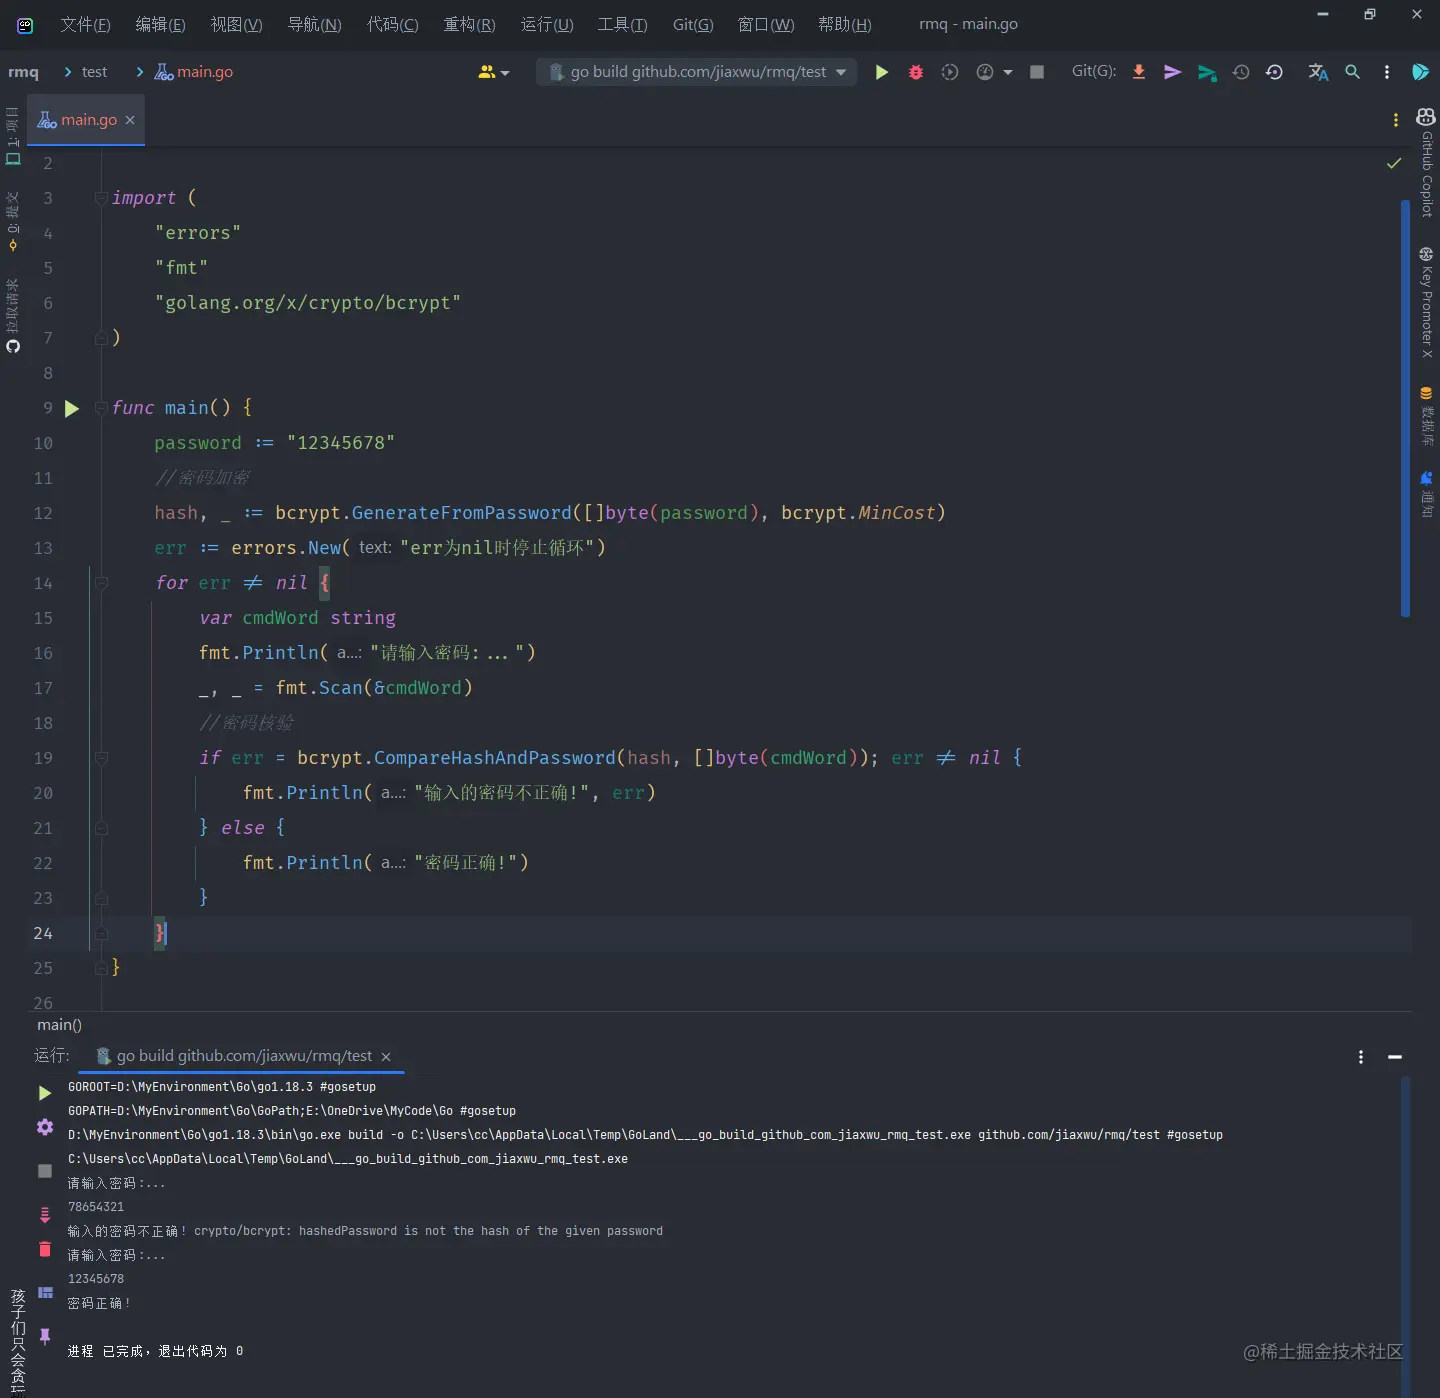
Task: Open the Key Promoter X panel
Action: coord(1426,302)
